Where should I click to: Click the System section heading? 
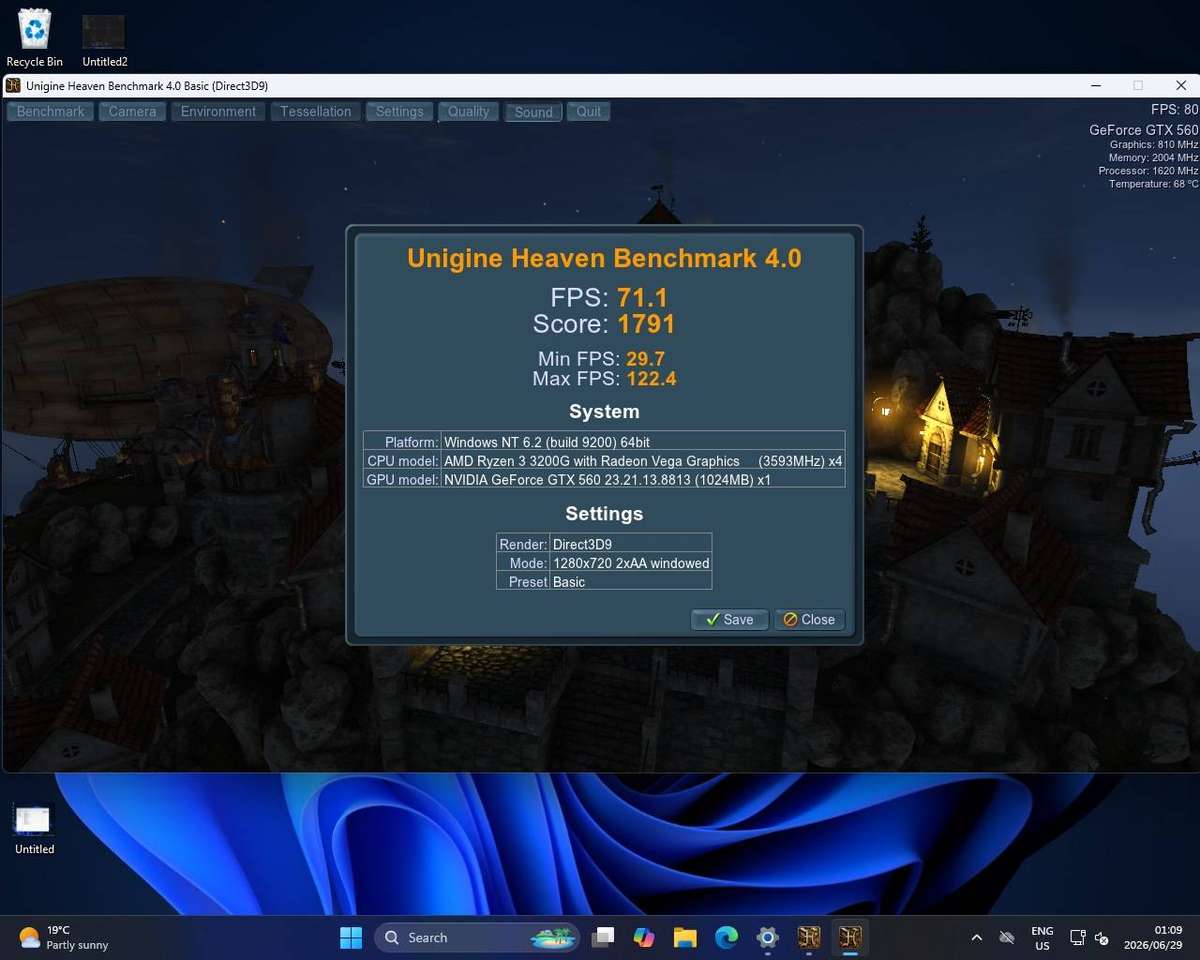(604, 412)
